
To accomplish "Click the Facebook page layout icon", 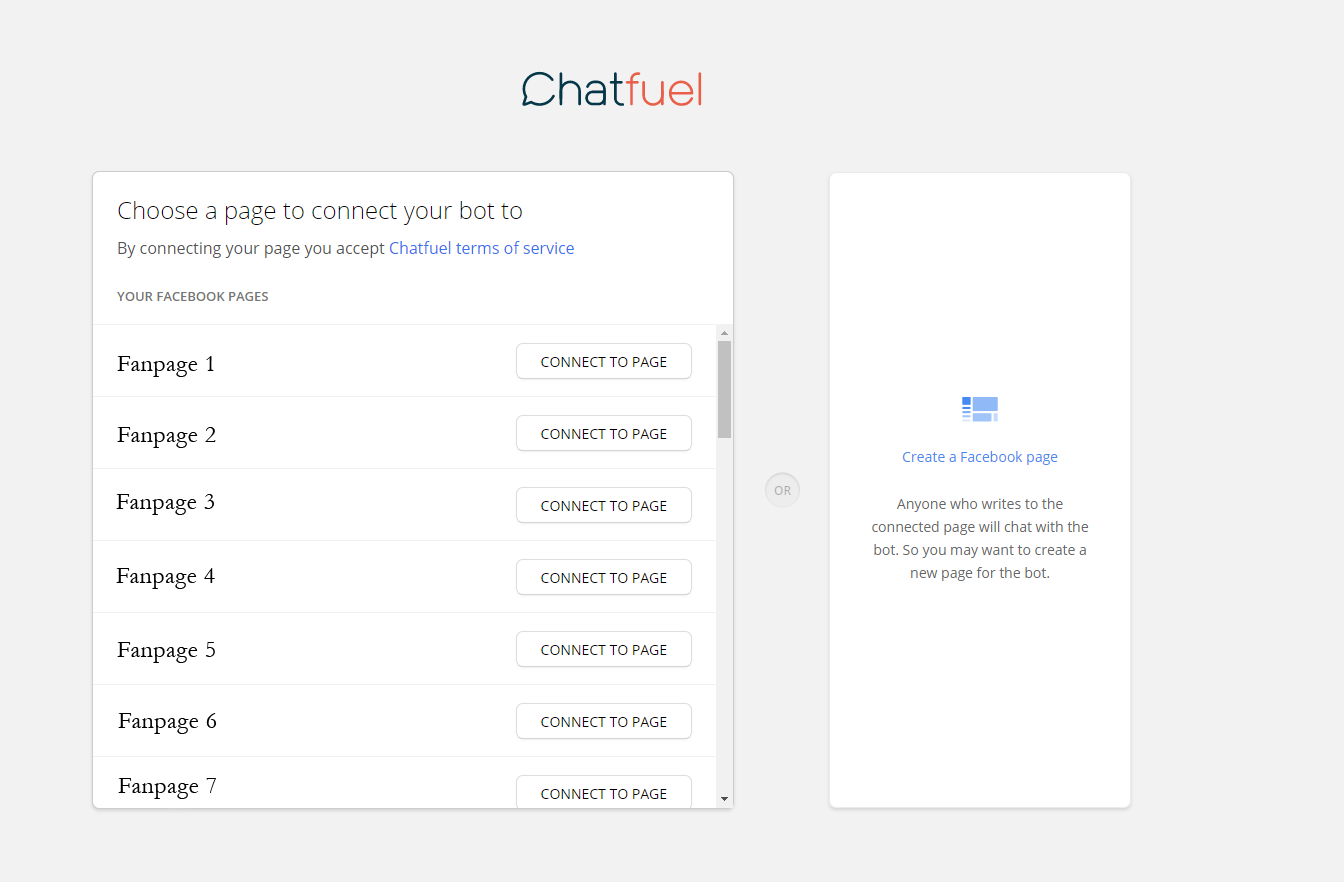I will point(979,409).
